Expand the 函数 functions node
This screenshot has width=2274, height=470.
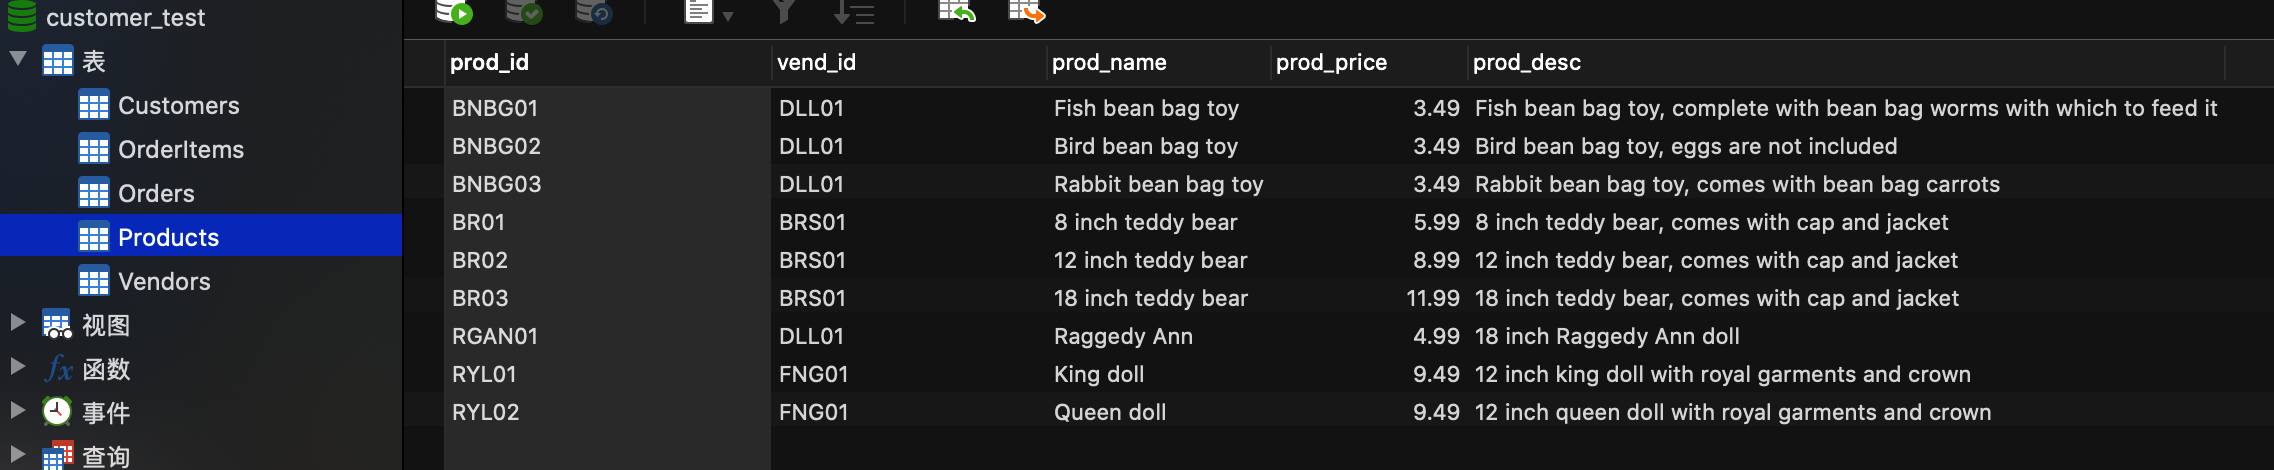pos(17,366)
